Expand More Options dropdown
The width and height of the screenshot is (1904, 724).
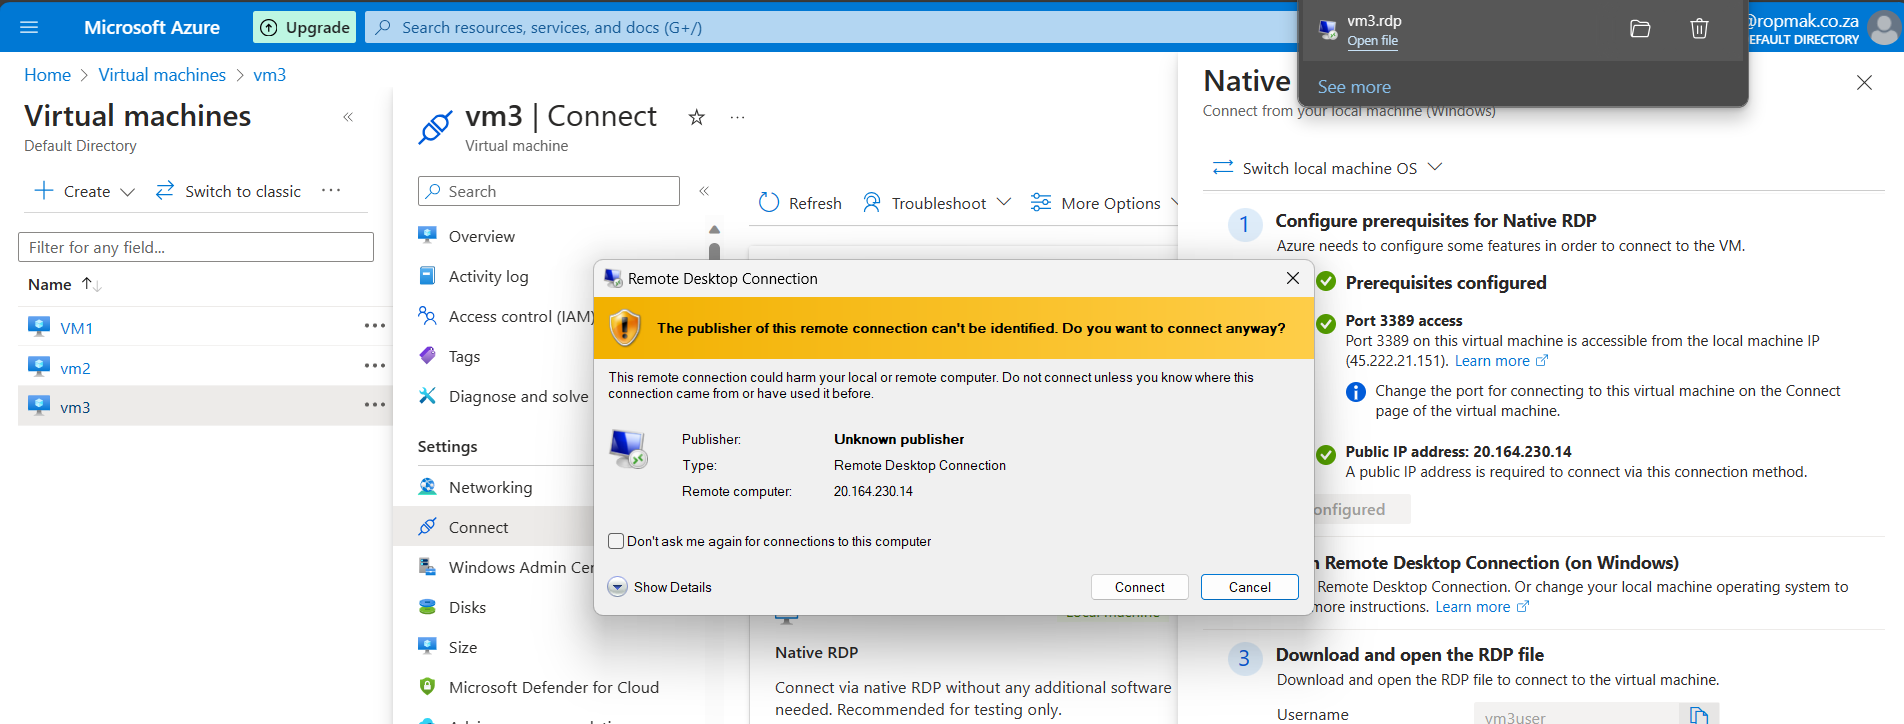point(1104,203)
